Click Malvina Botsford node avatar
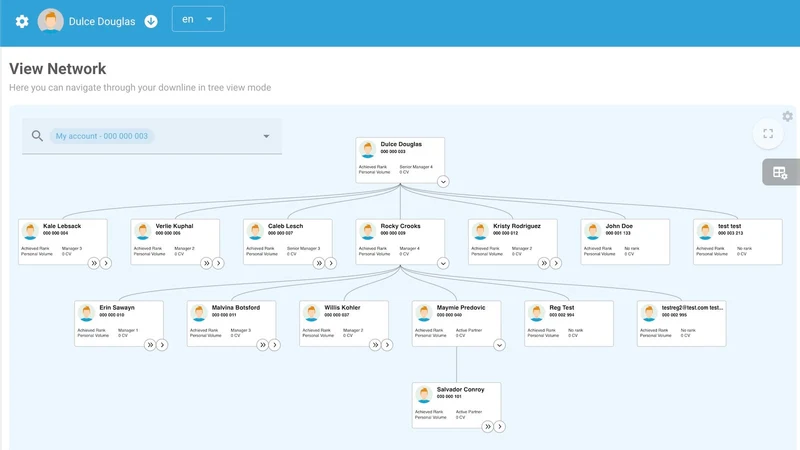The width and height of the screenshot is (800, 450). (x=199, y=312)
